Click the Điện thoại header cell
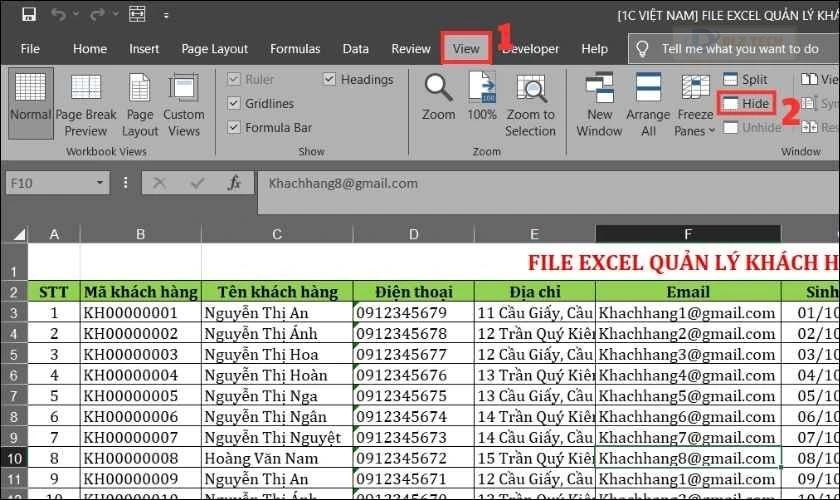Viewport: 840px width, 500px height. (414, 292)
